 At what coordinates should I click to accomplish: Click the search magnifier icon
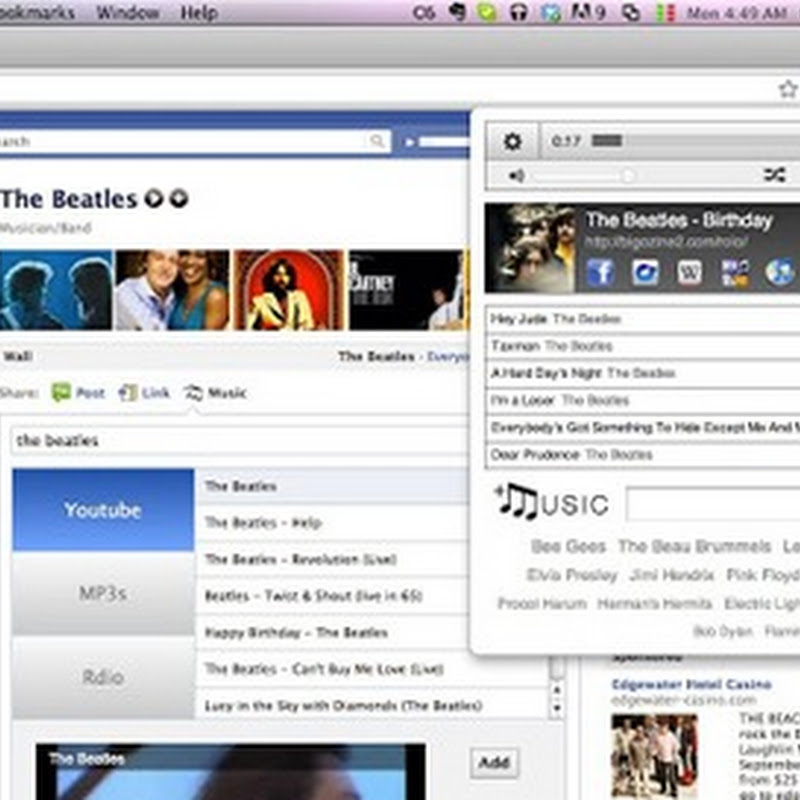(377, 140)
